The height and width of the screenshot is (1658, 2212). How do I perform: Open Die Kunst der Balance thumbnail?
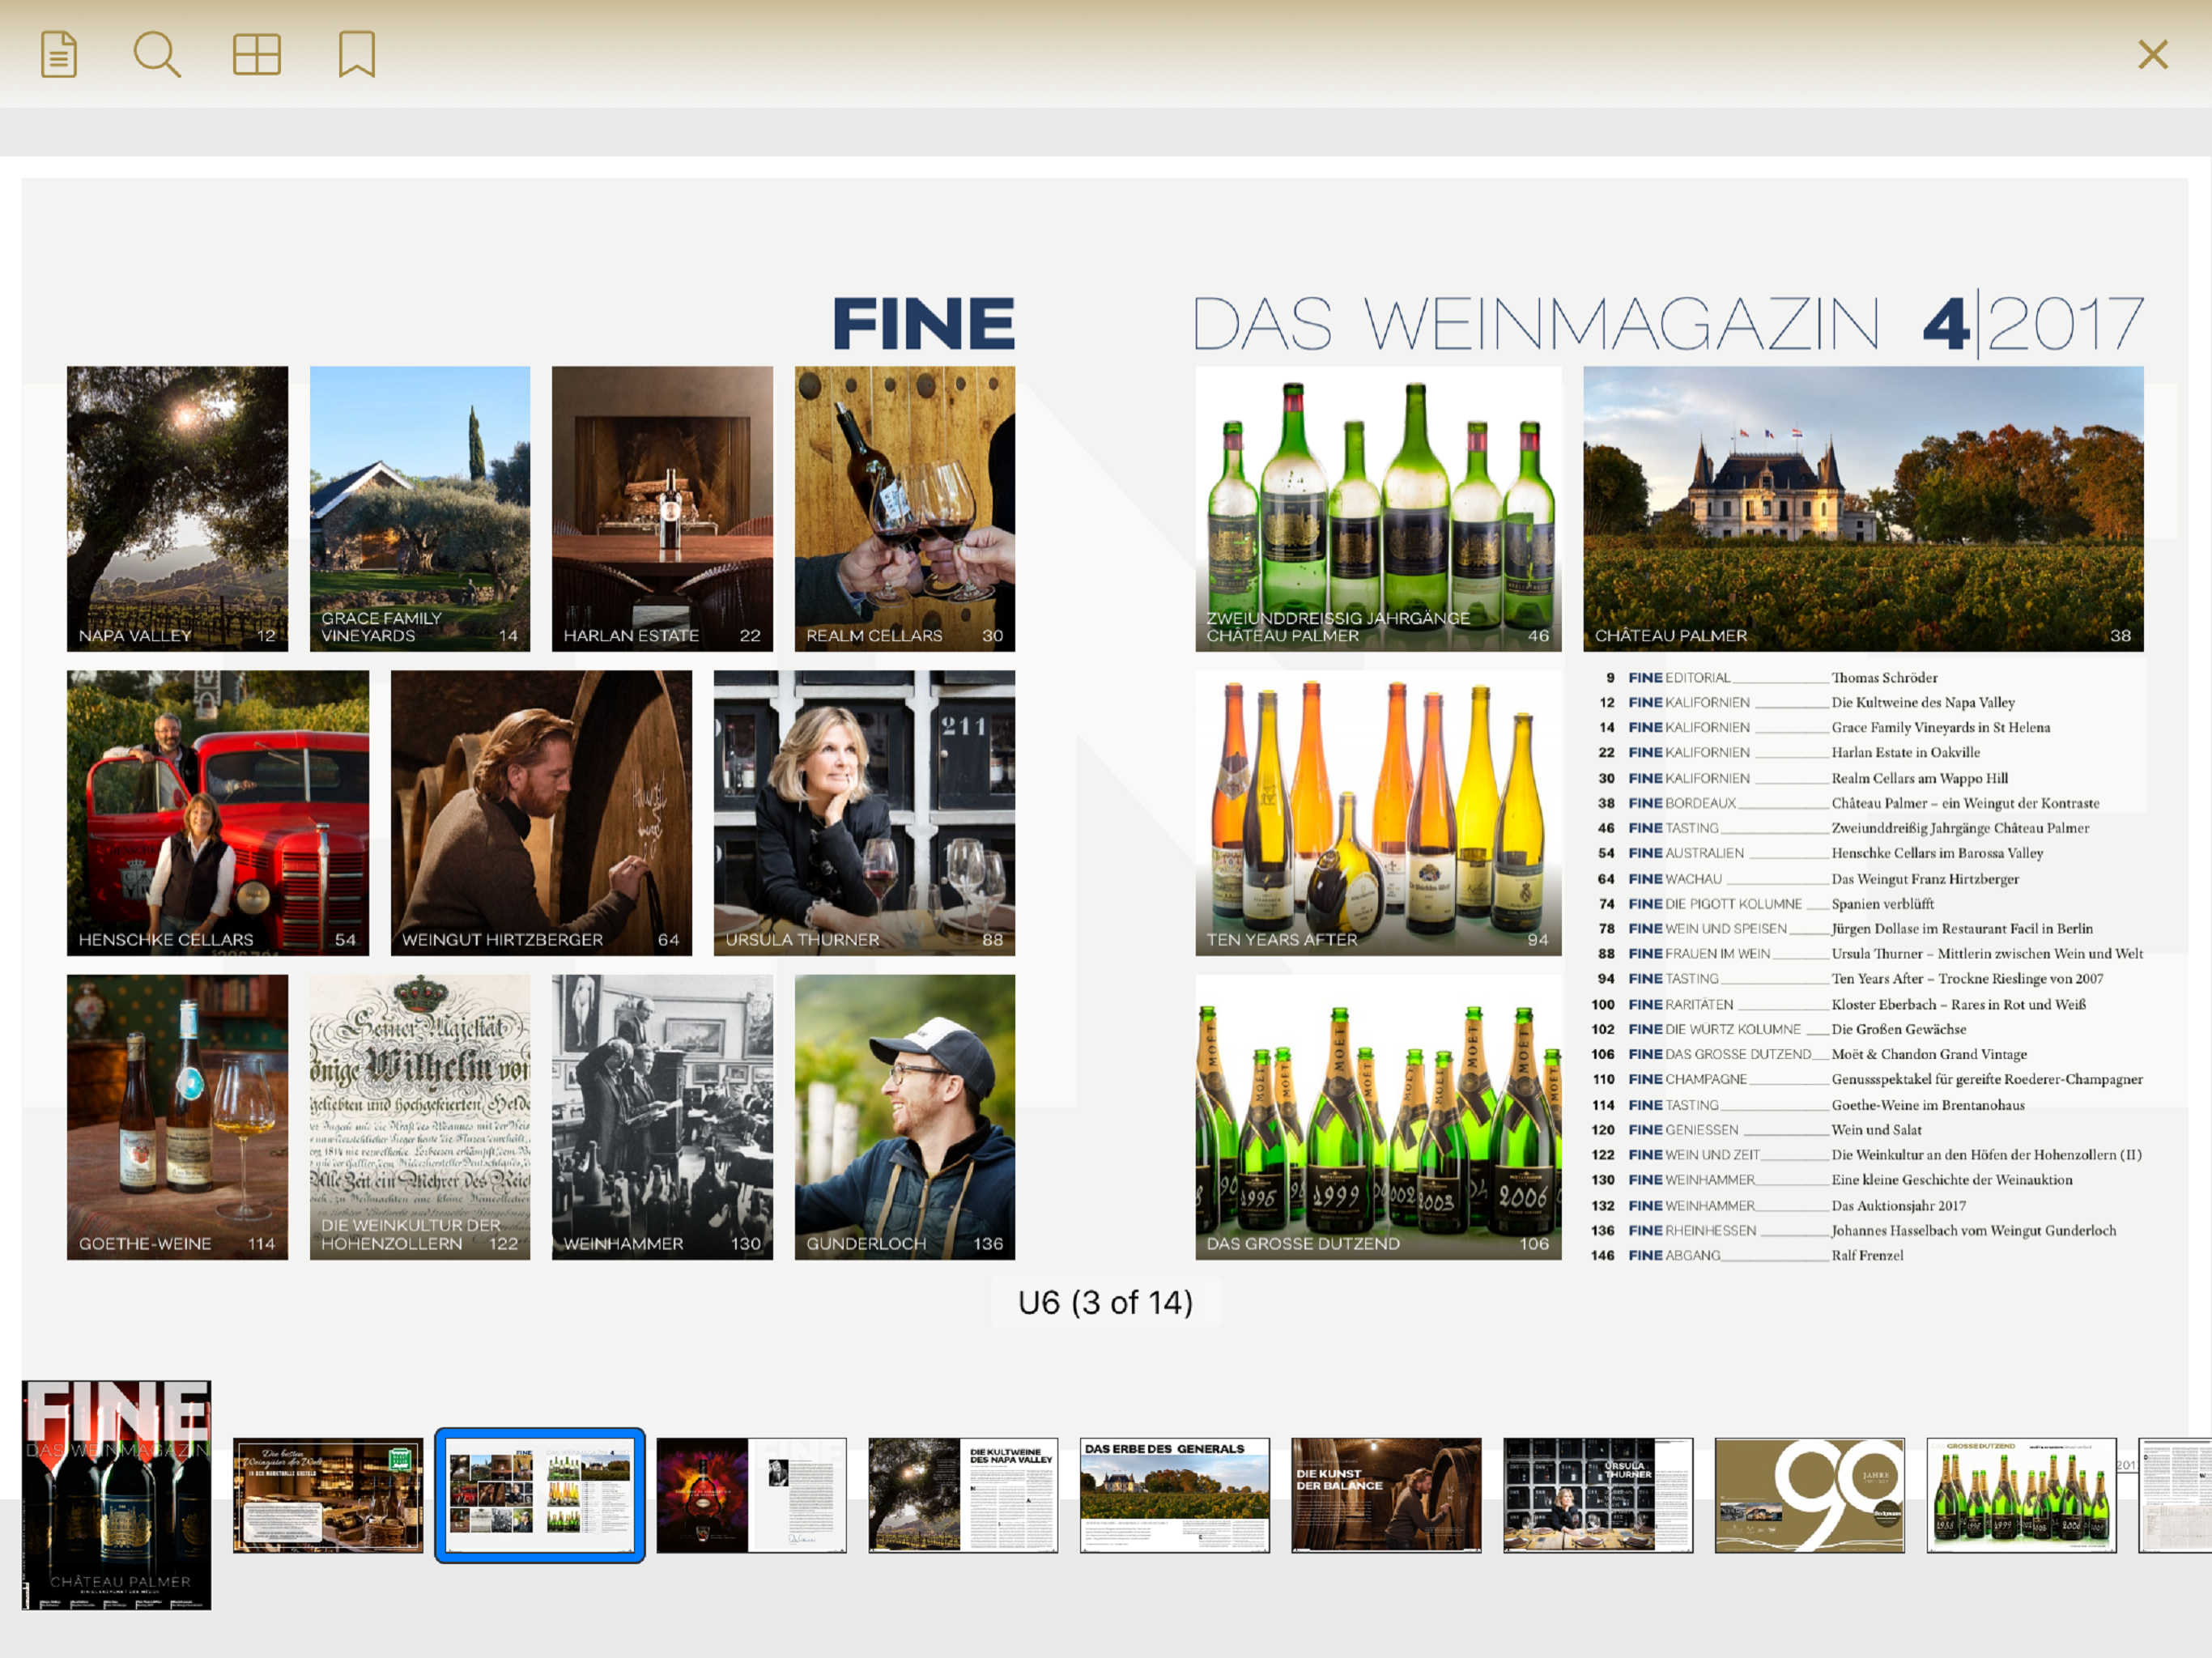pos(1386,1495)
